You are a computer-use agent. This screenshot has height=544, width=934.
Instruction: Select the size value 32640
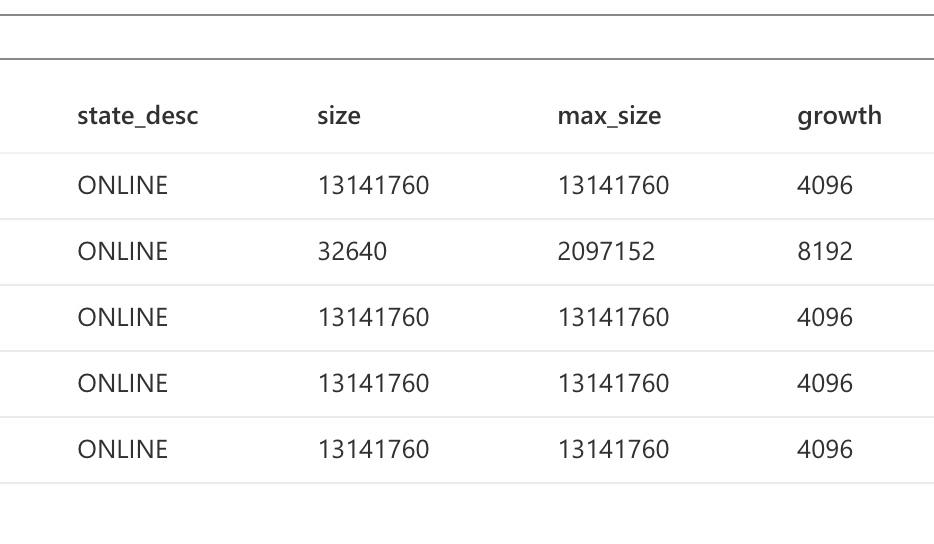coord(352,251)
